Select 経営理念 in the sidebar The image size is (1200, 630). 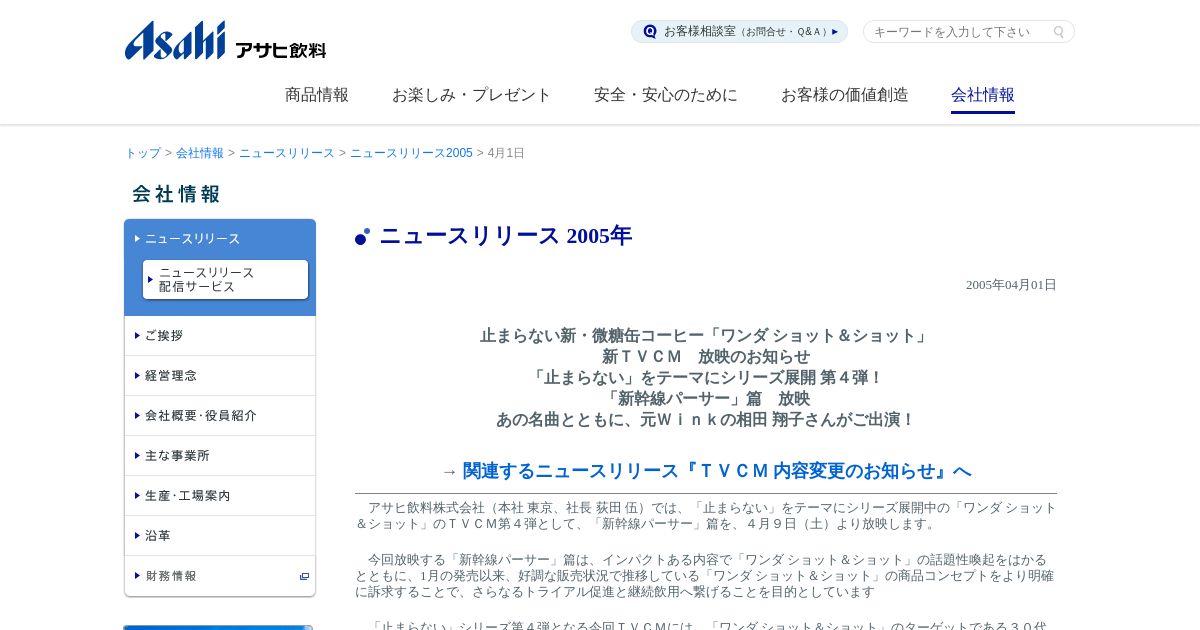coord(220,376)
